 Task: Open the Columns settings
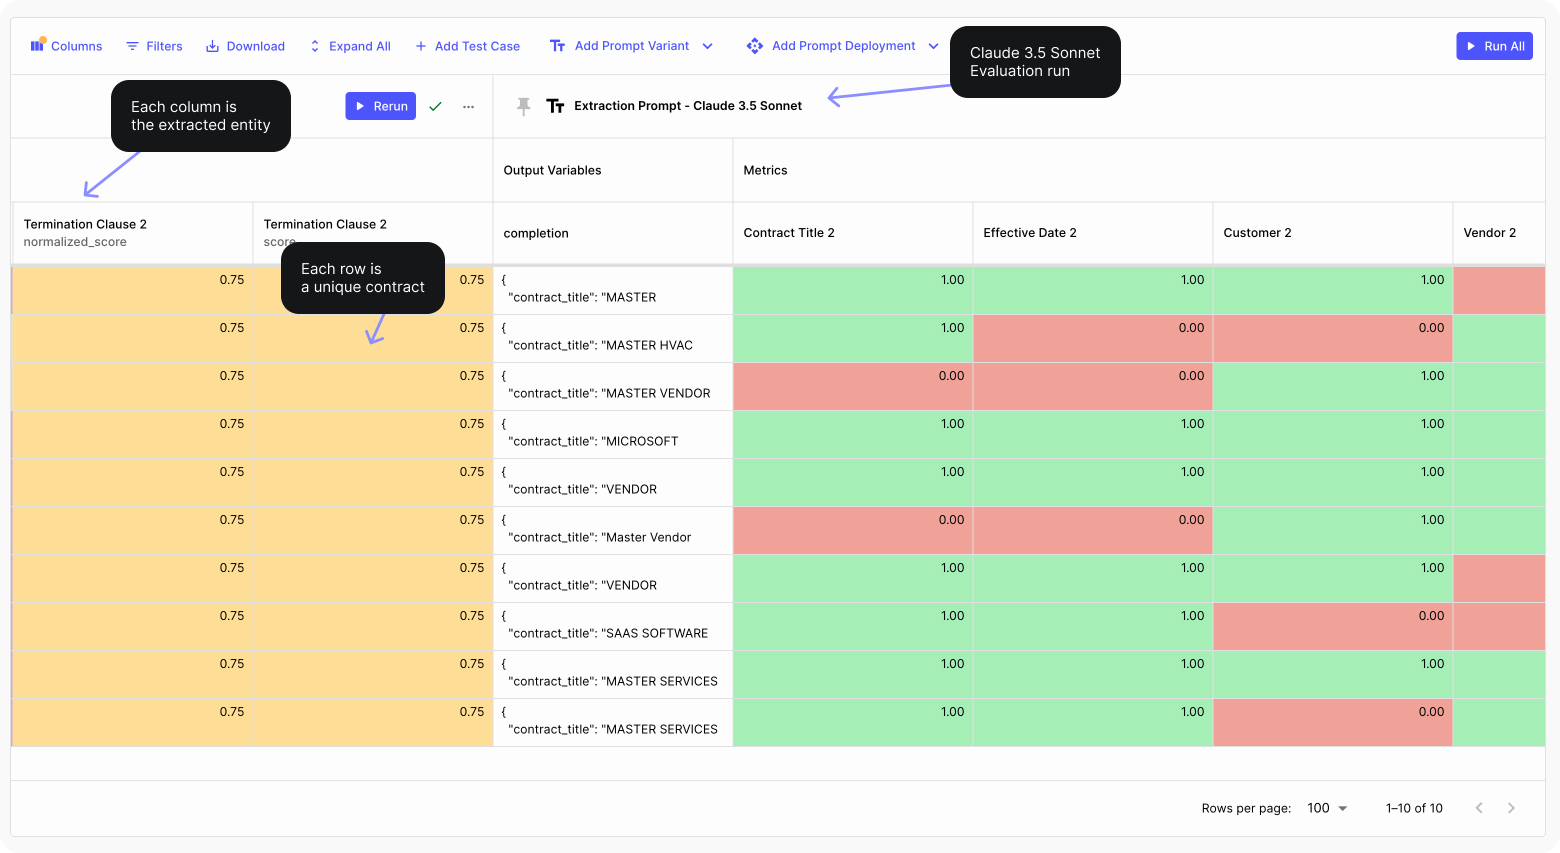click(66, 46)
